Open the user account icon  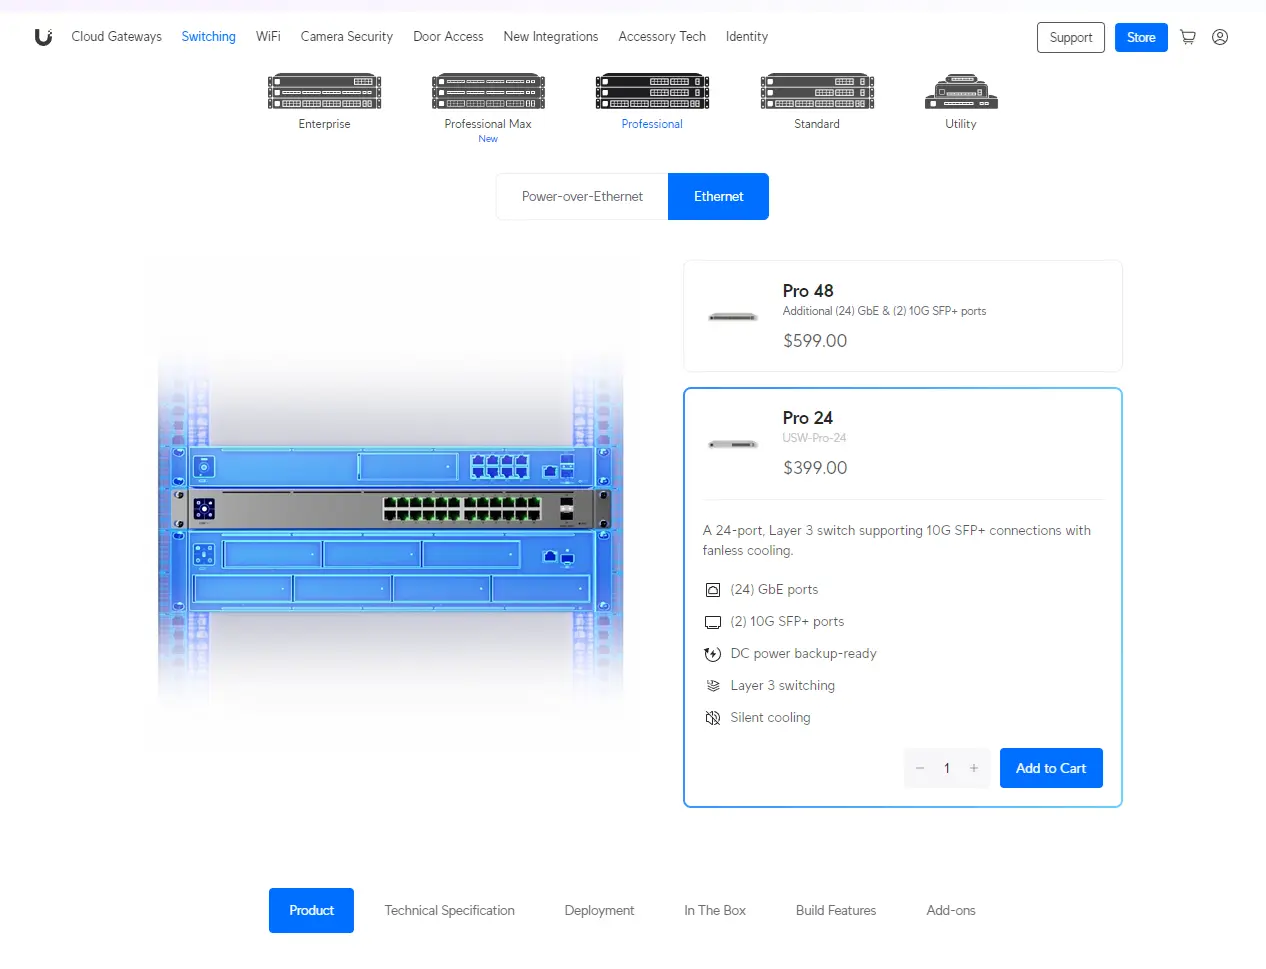point(1220,37)
